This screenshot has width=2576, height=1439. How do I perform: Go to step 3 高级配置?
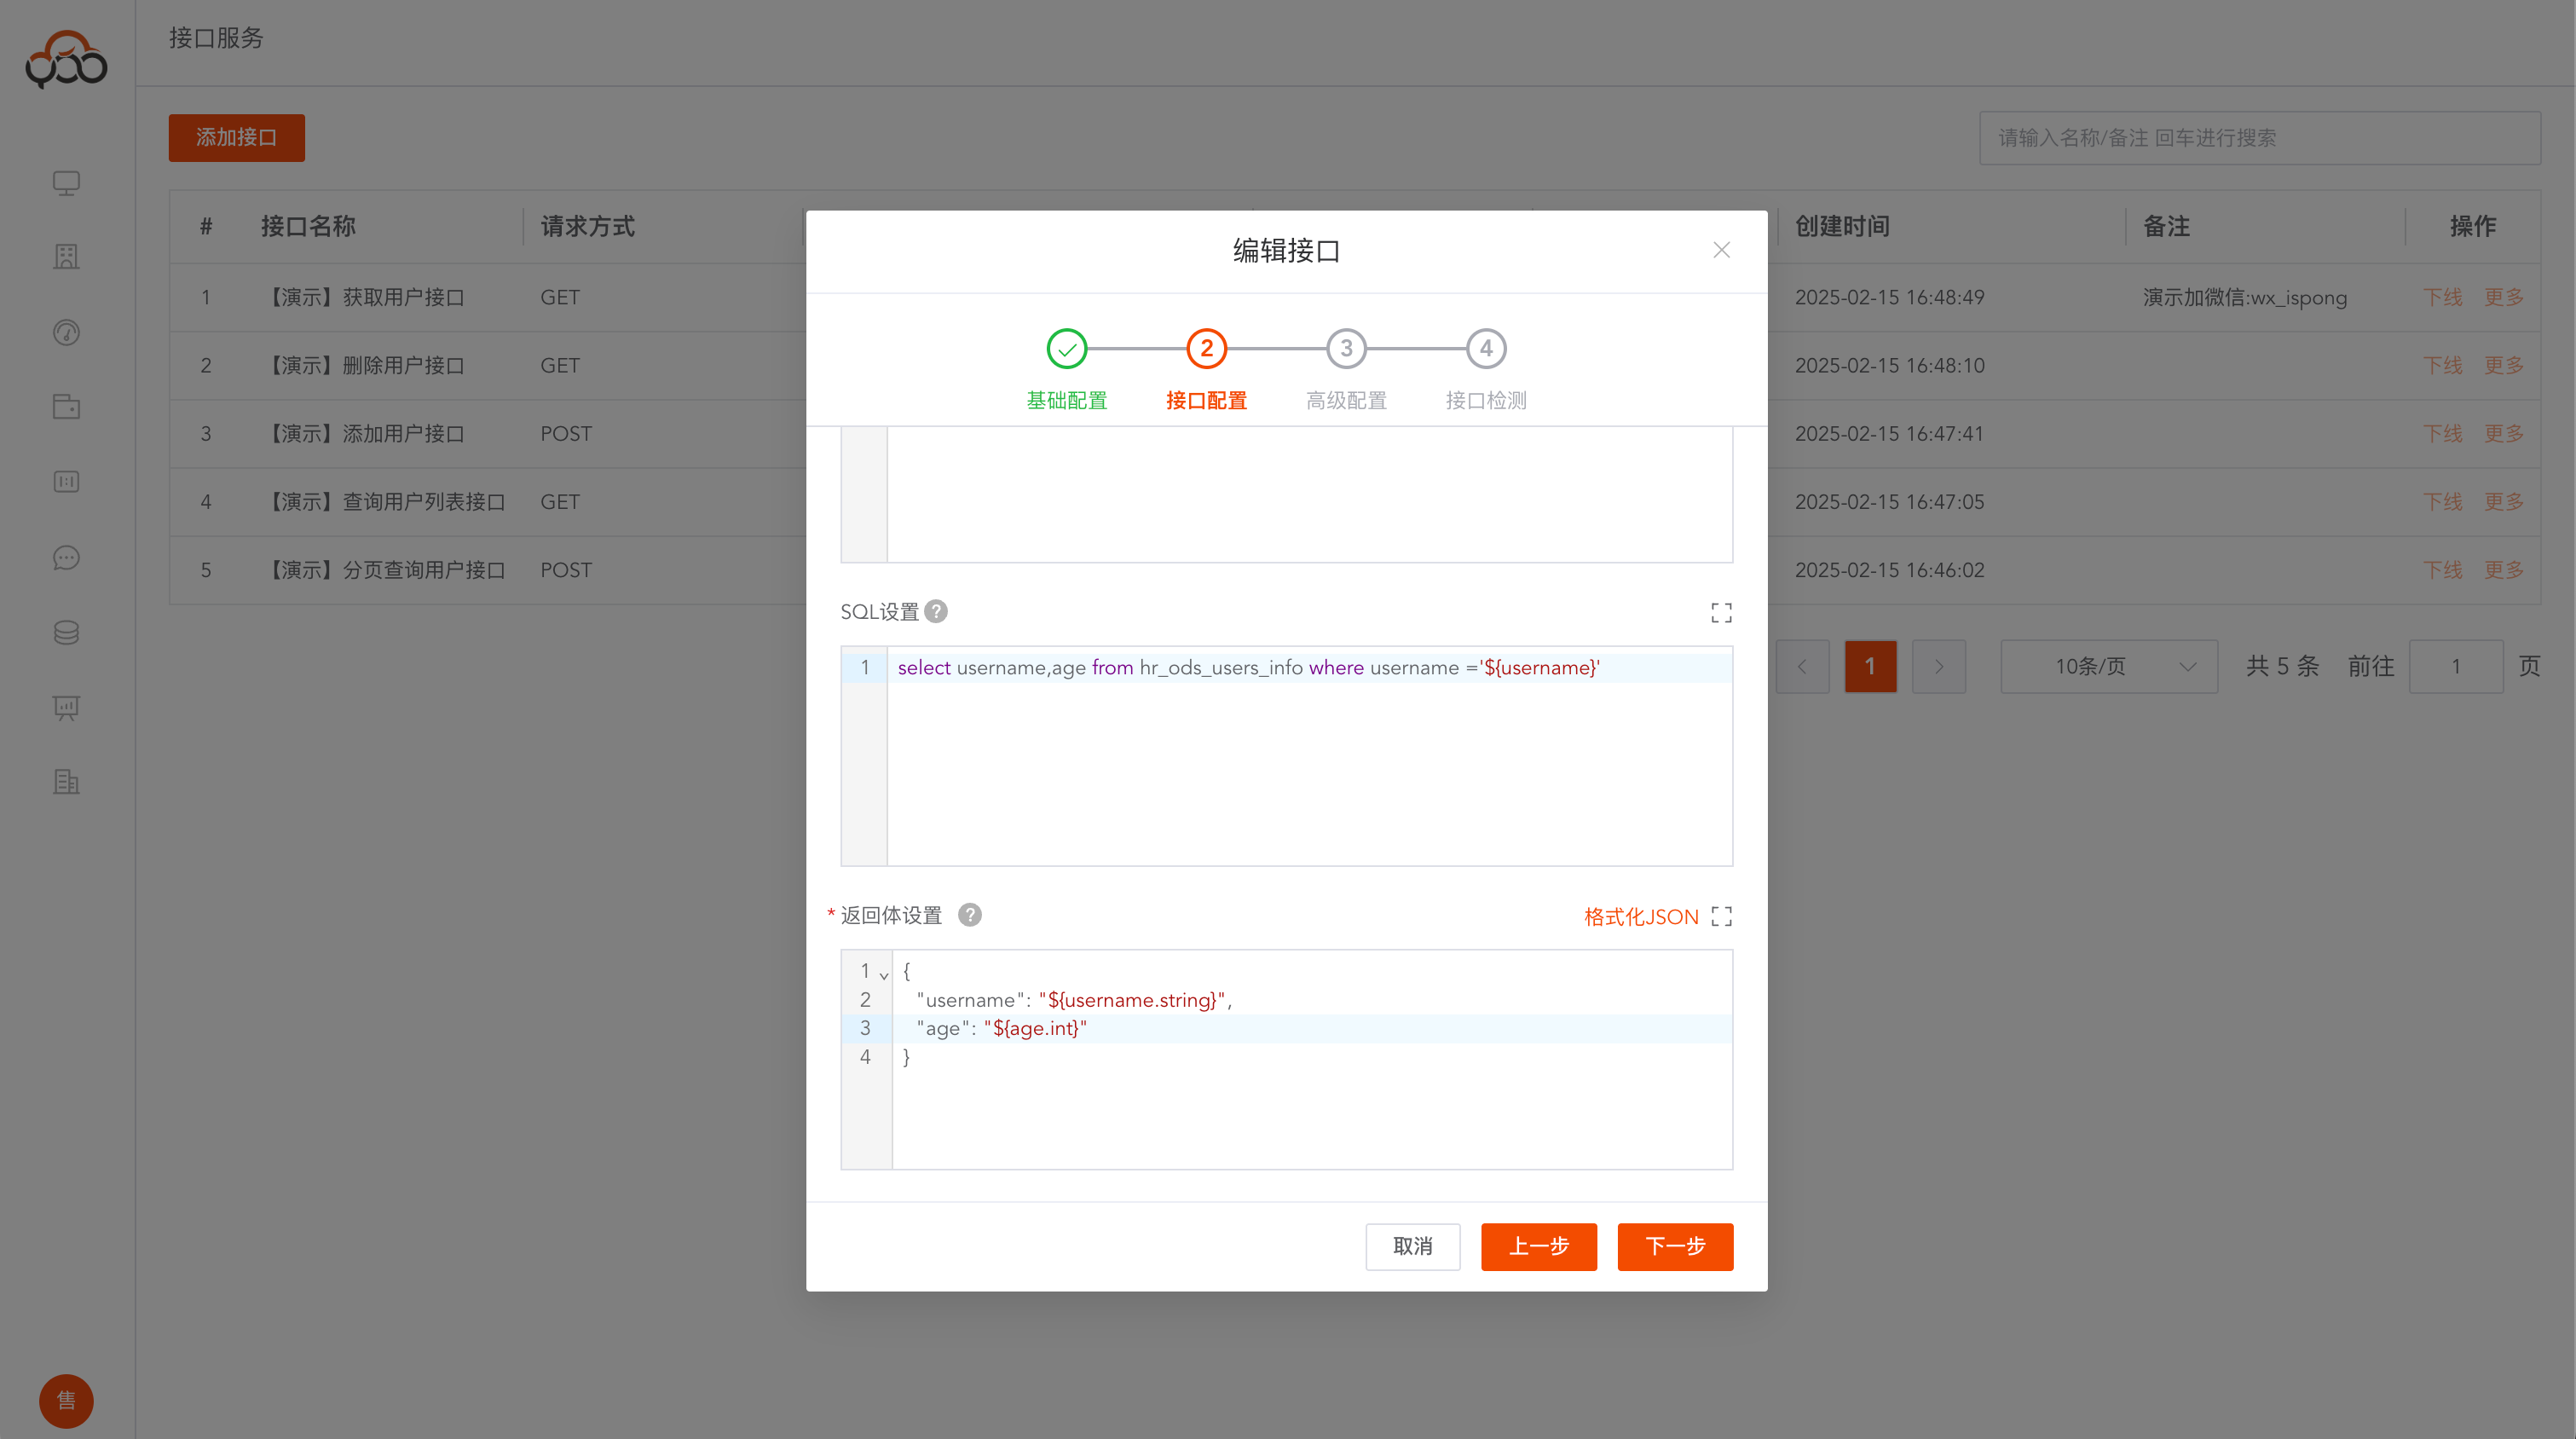(x=1346, y=349)
